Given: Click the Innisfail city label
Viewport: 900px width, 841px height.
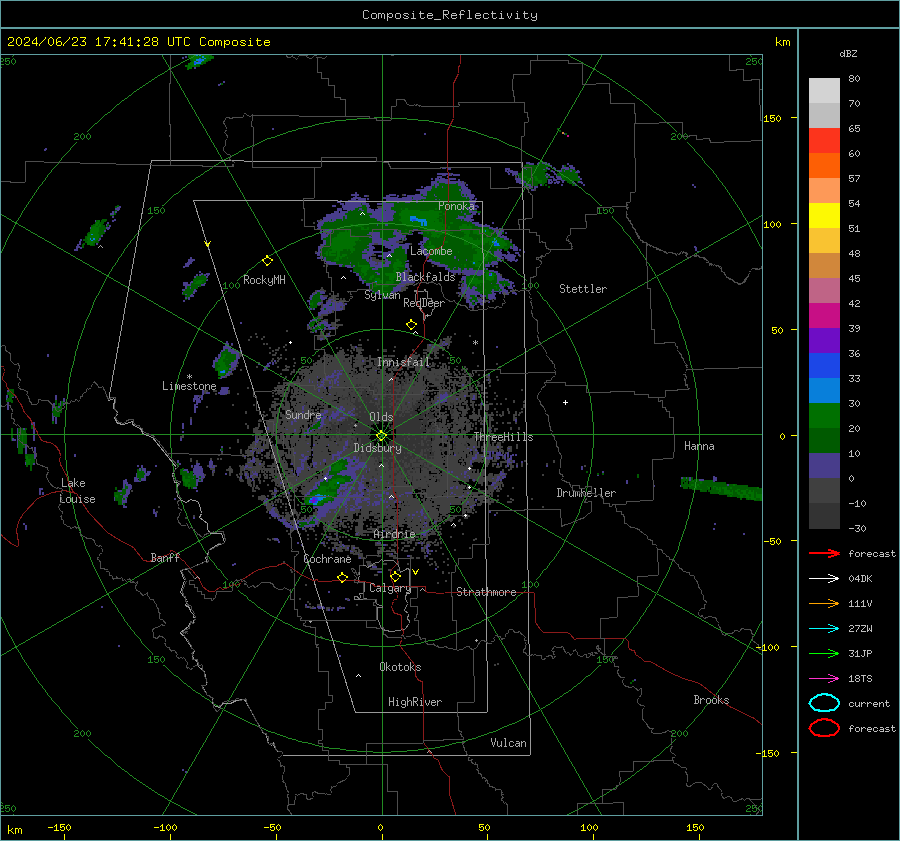Looking at the screenshot, I should tap(403, 362).
